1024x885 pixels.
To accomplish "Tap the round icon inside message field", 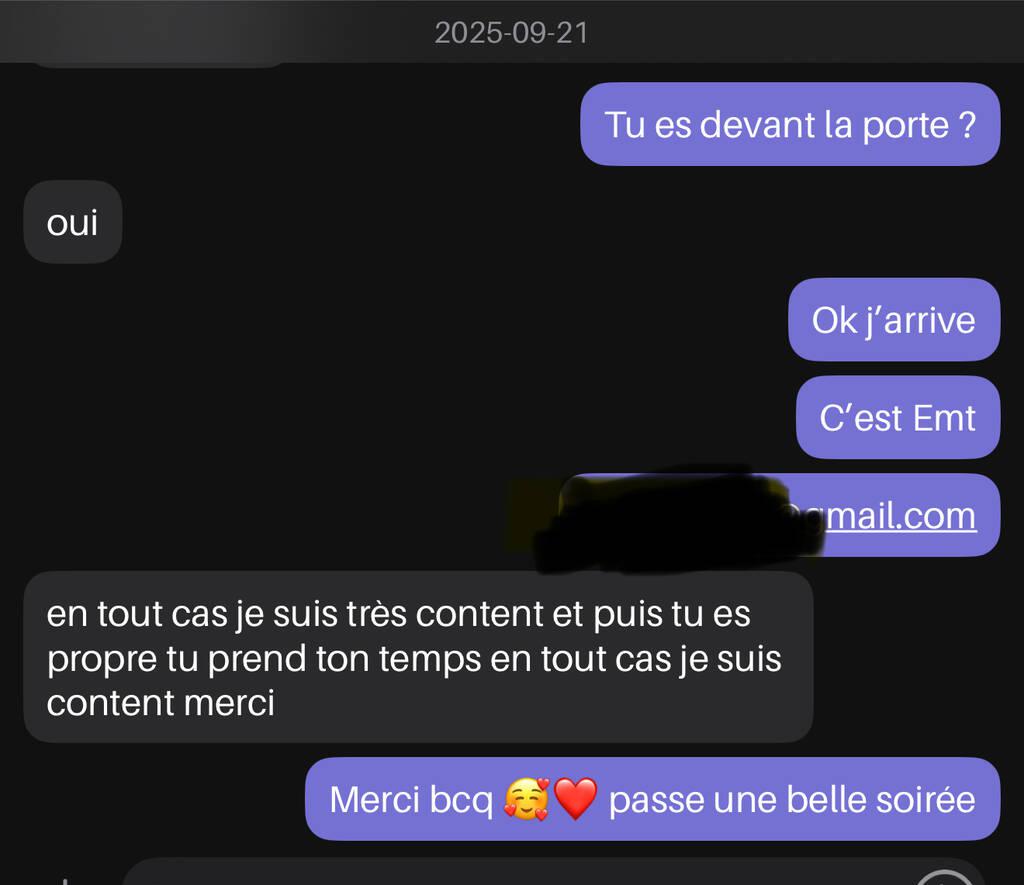I will (x=944, y=878).
